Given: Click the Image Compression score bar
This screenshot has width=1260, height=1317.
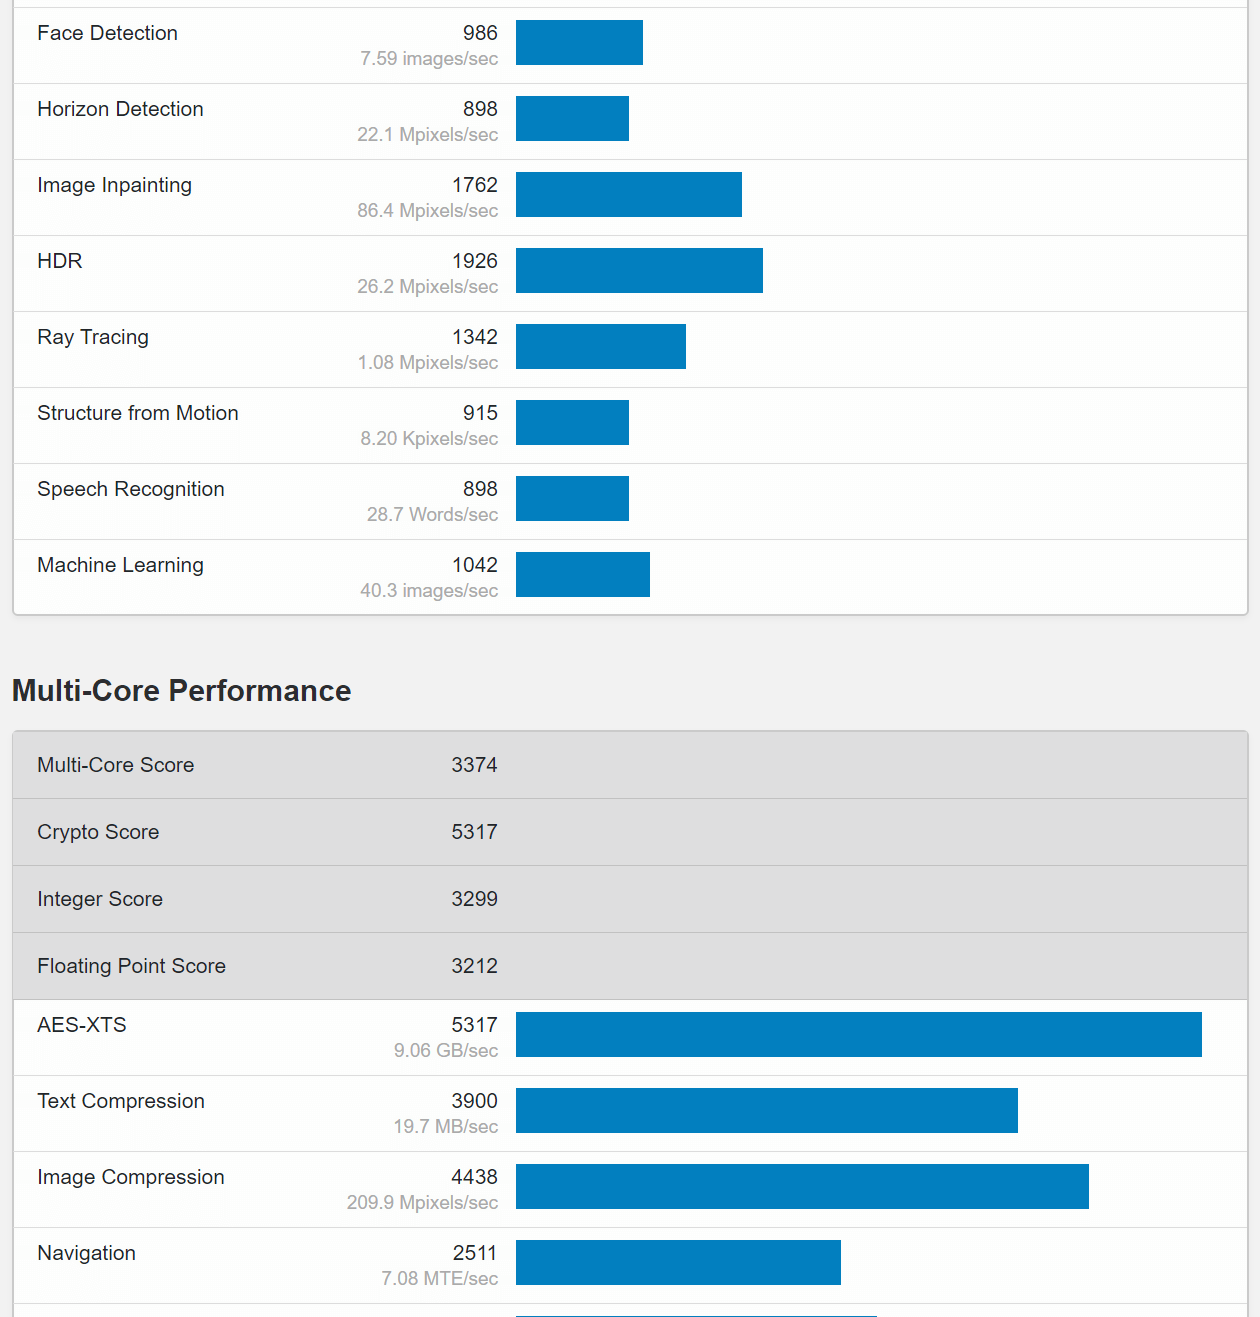Looking at the screenshot, I should click(802, 1187).
